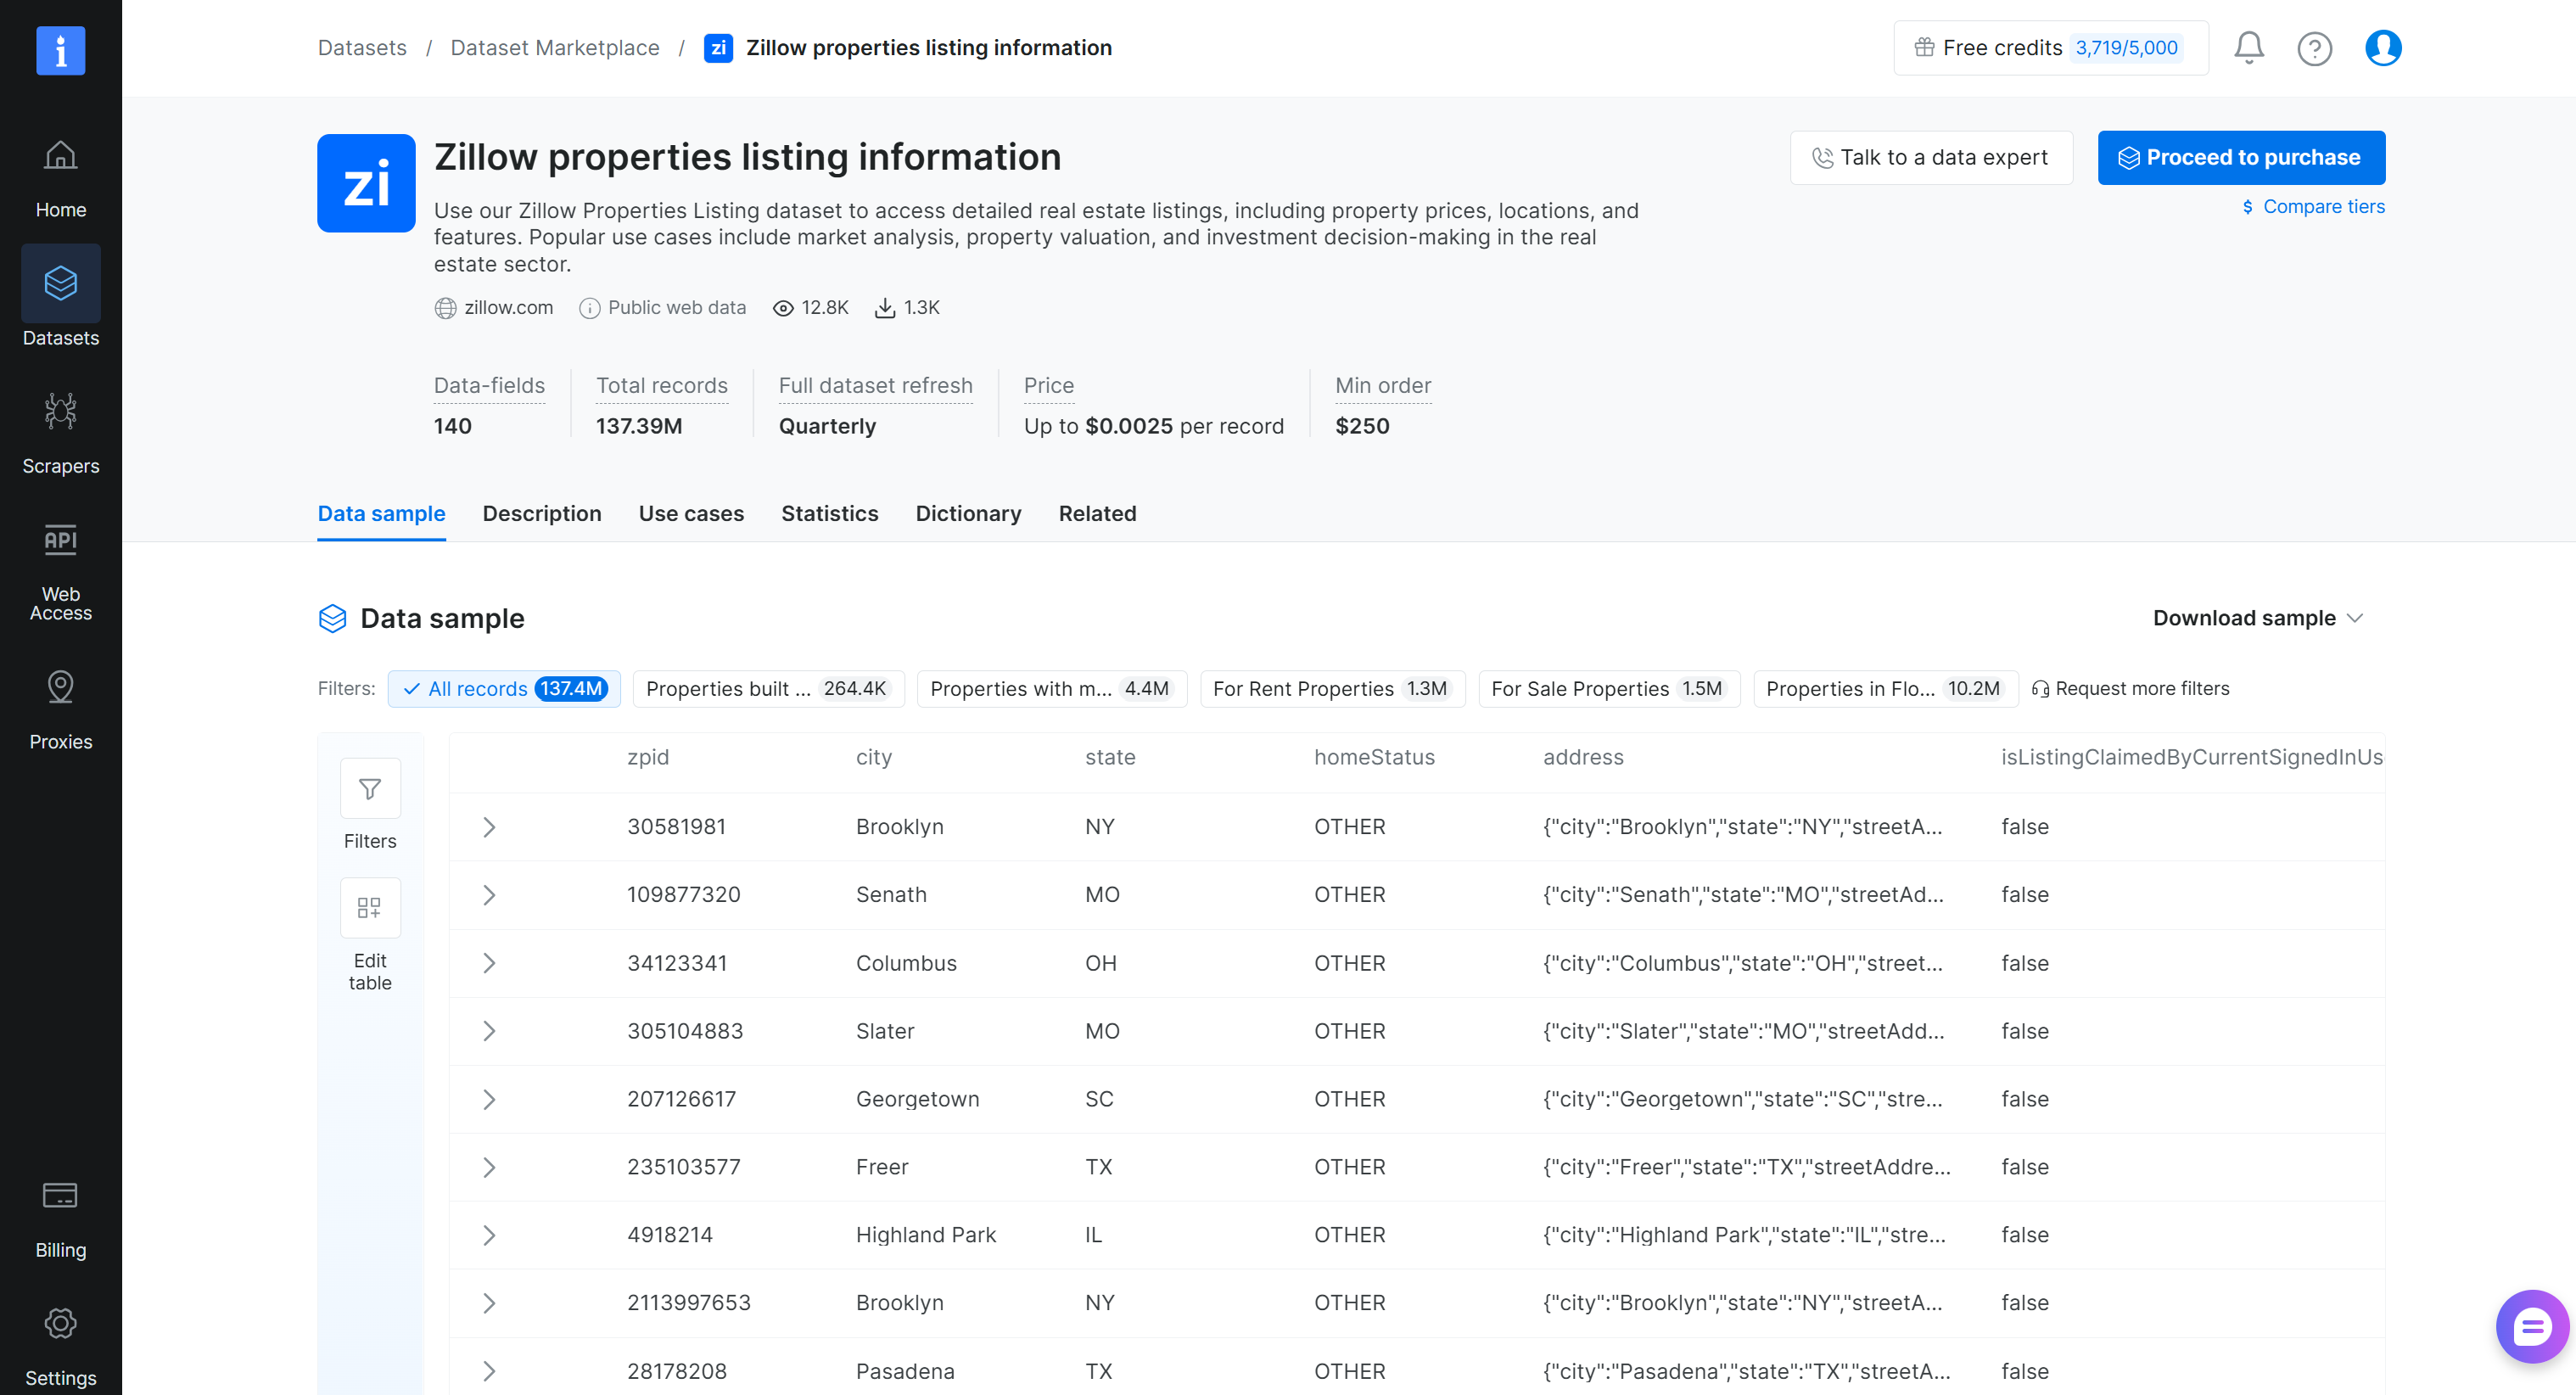Toggle the Properties in Flo... filter
This screenshot has width=2576, height=1395.
(x=1885, y=689)
